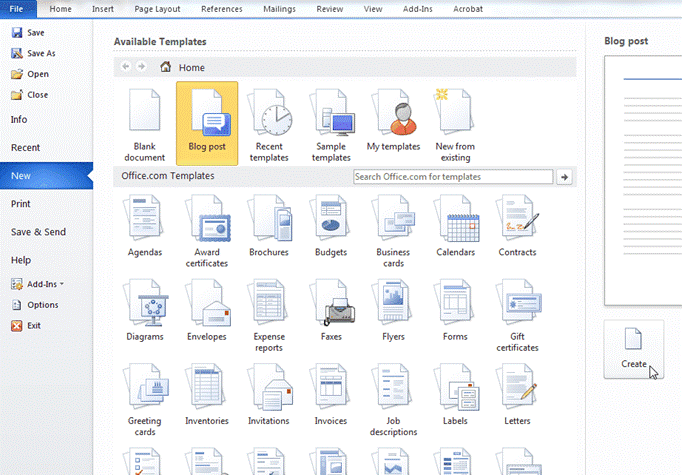
Task: Open the Gift certificates category
Action: (x=518, y=315)
